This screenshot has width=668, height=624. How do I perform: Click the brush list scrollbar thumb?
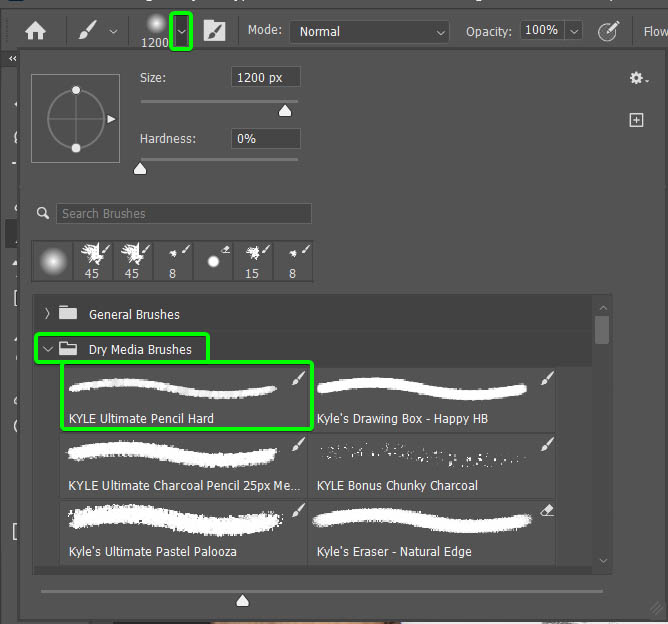tap(602, 330)
